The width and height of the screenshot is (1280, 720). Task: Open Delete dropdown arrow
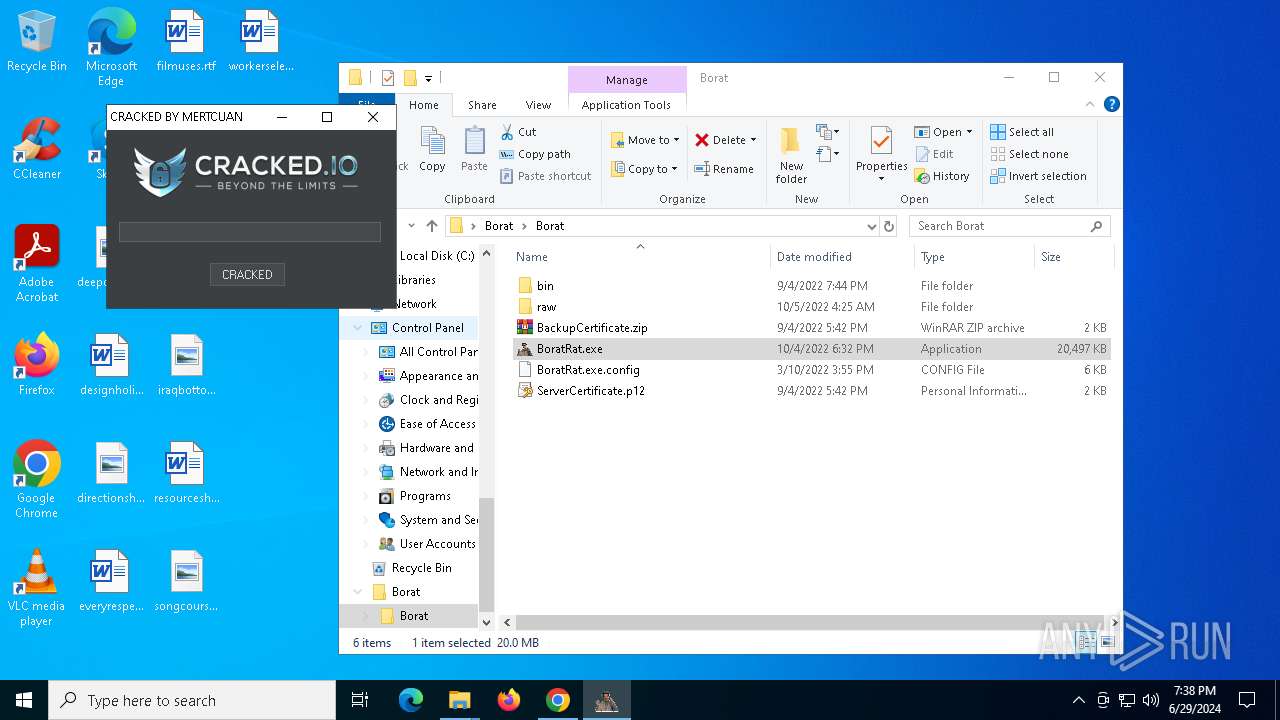pyautogui.click(x=753, y=140)
